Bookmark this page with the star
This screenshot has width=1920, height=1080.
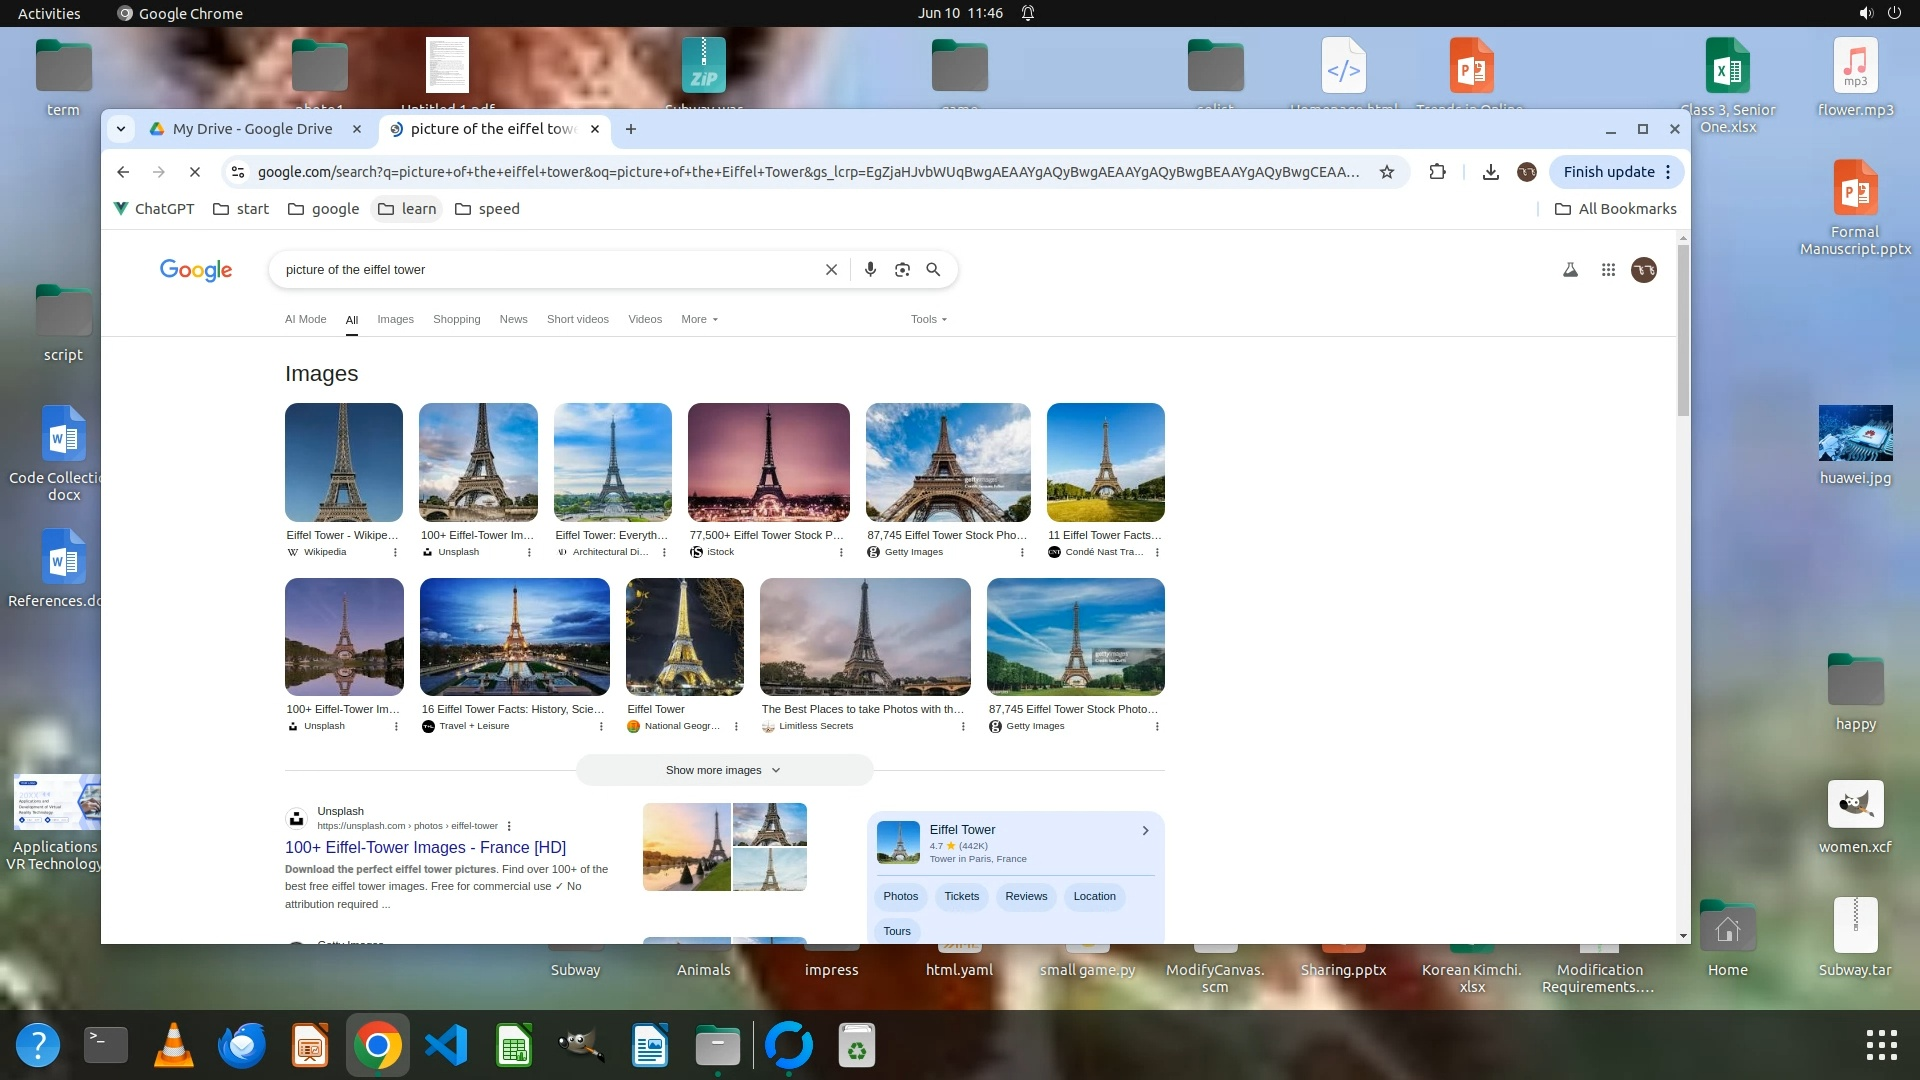[1386, 172]
